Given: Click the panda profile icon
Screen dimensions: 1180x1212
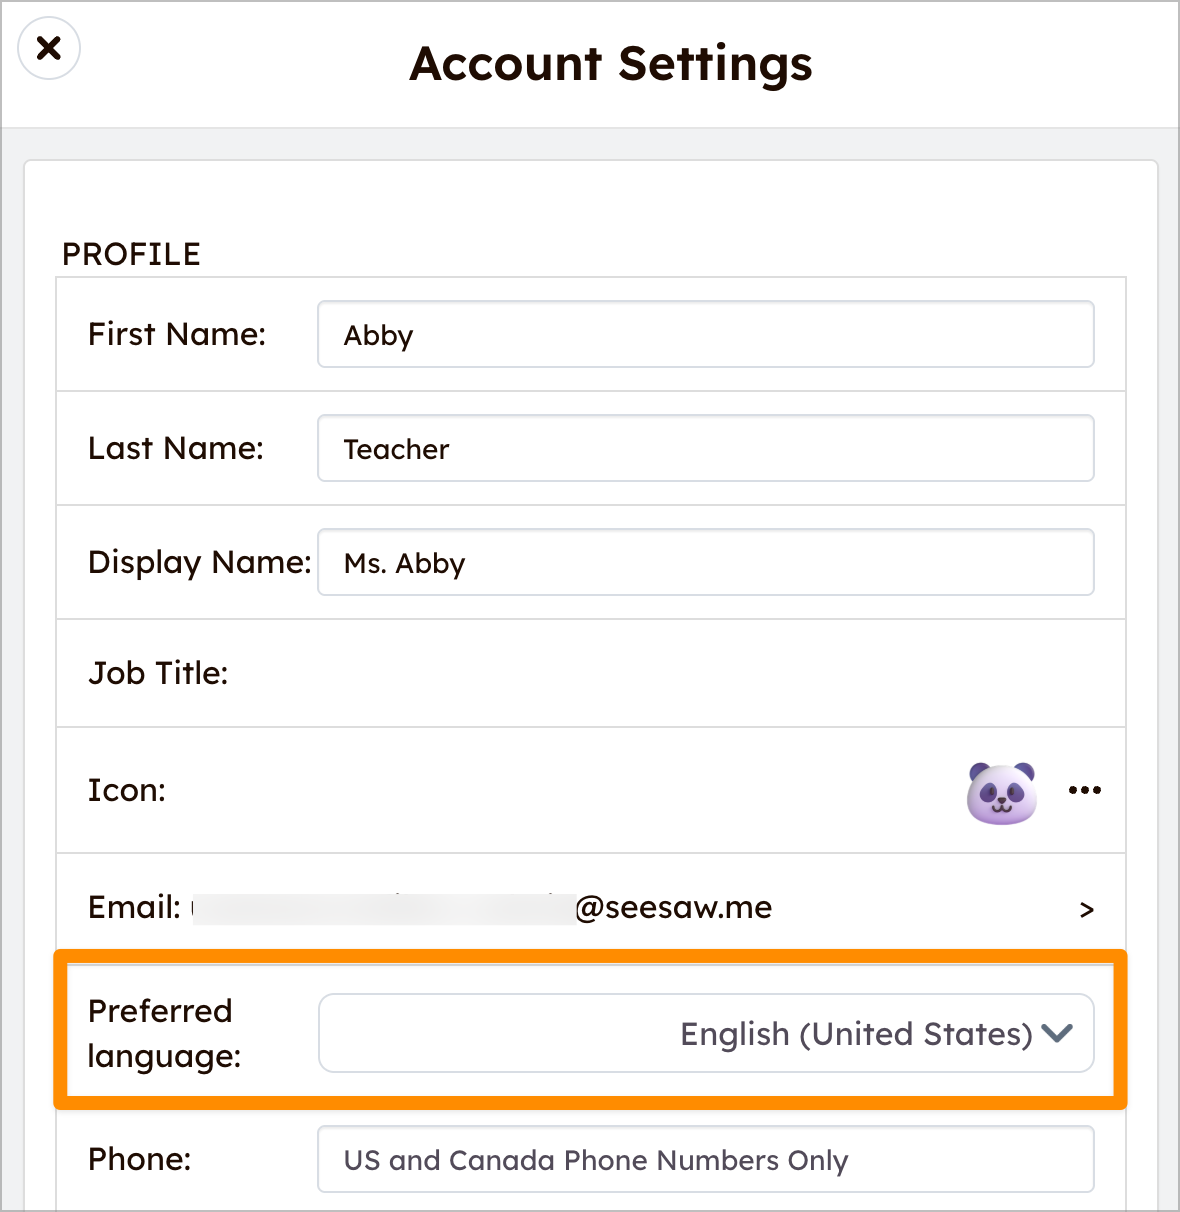Looking at the screenshot, I should [1001, 793].
